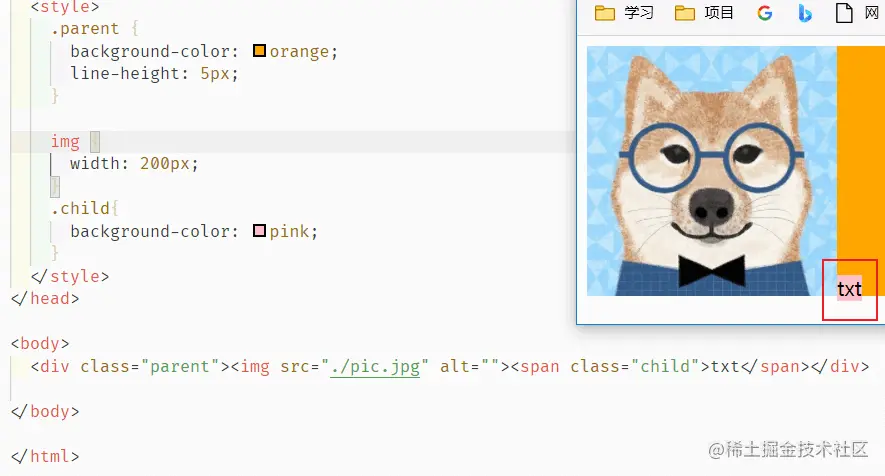Click the orange color swatch
Image resolution: width=885 pixels, height=476 pixels.
pyautogui.click(x=259, y=51)
